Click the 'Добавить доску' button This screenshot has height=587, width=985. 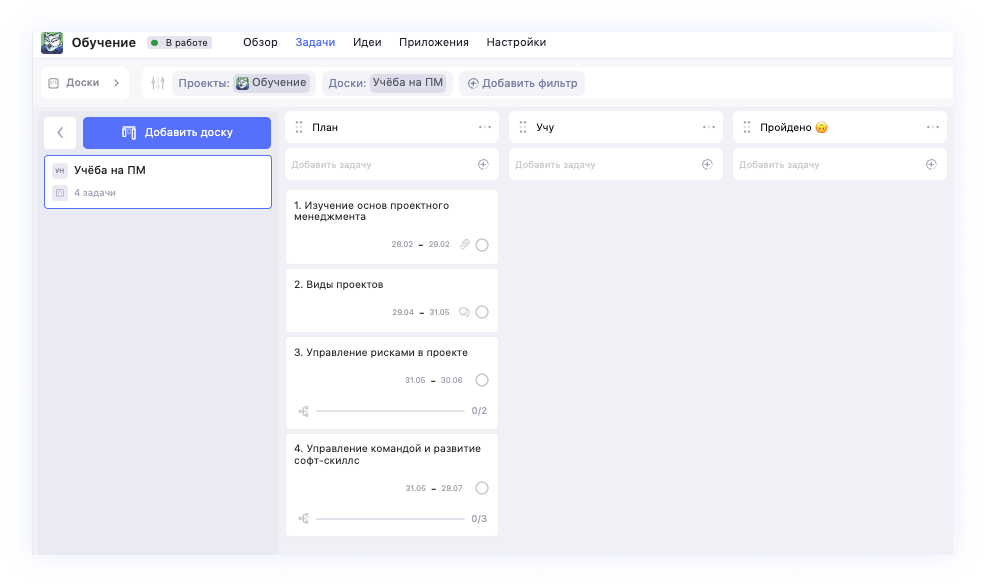177,132
